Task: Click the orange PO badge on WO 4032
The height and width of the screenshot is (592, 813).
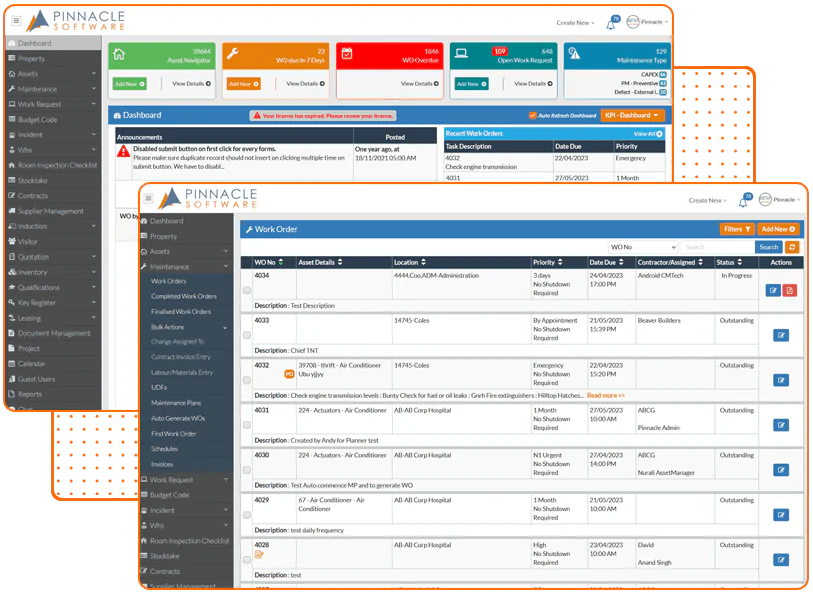Action: (289, 374)
